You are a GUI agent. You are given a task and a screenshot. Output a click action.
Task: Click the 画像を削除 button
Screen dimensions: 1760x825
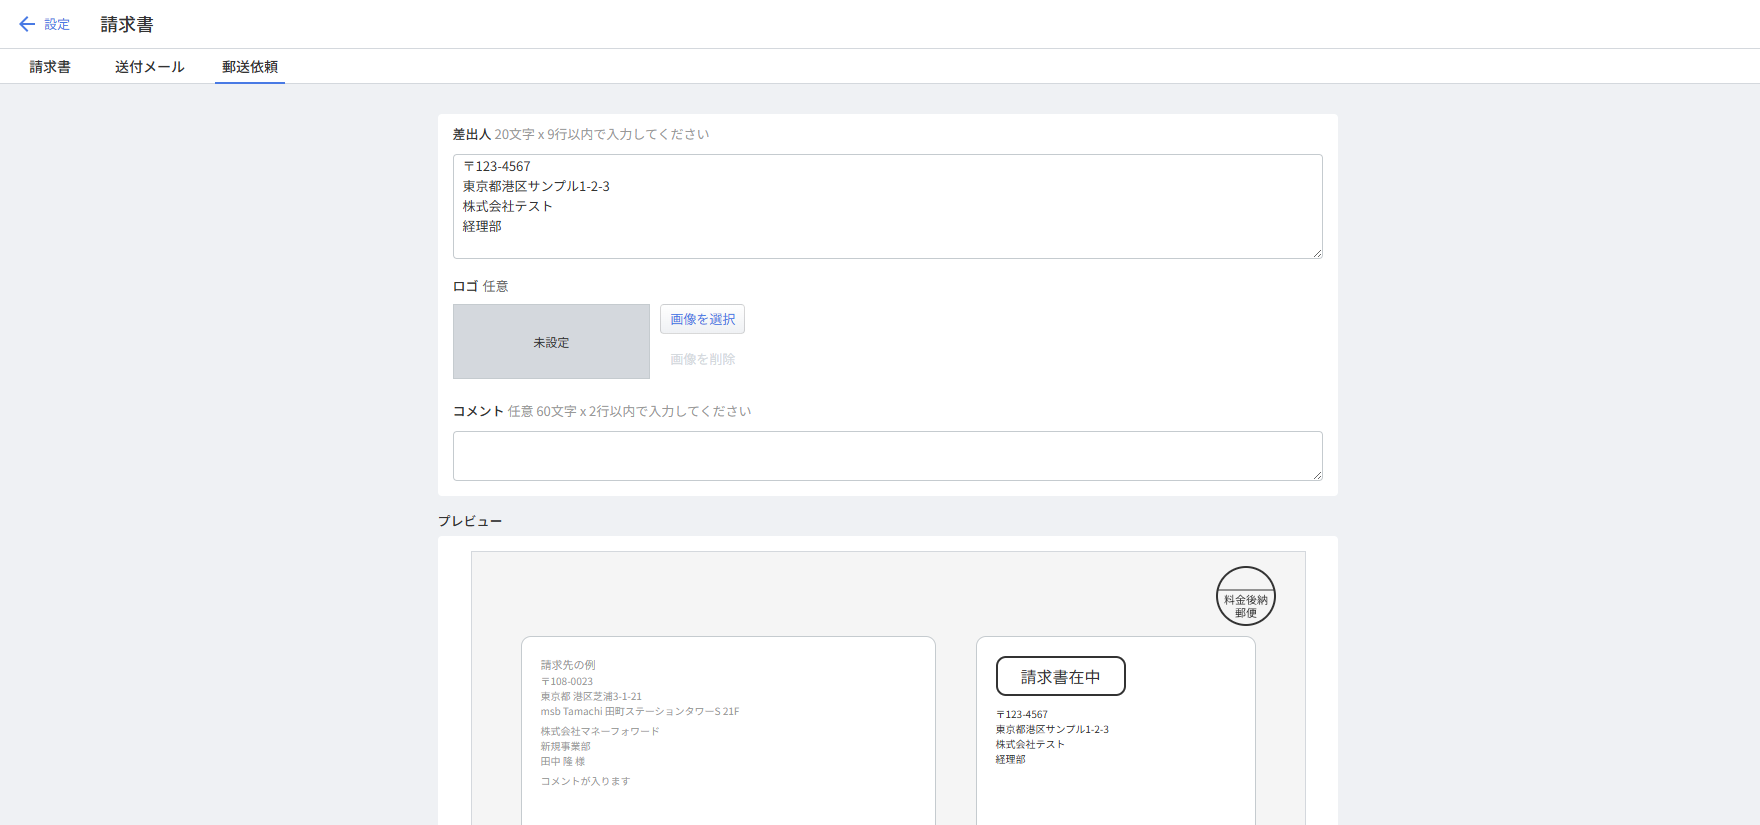click(702, 359)
